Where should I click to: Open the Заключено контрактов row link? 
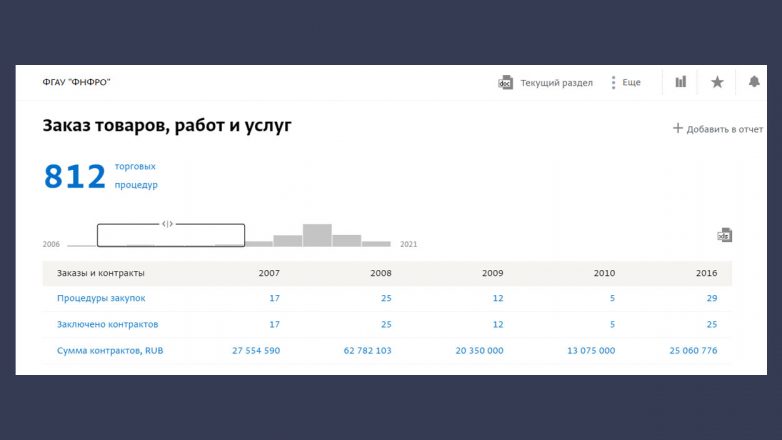(107, 324)
